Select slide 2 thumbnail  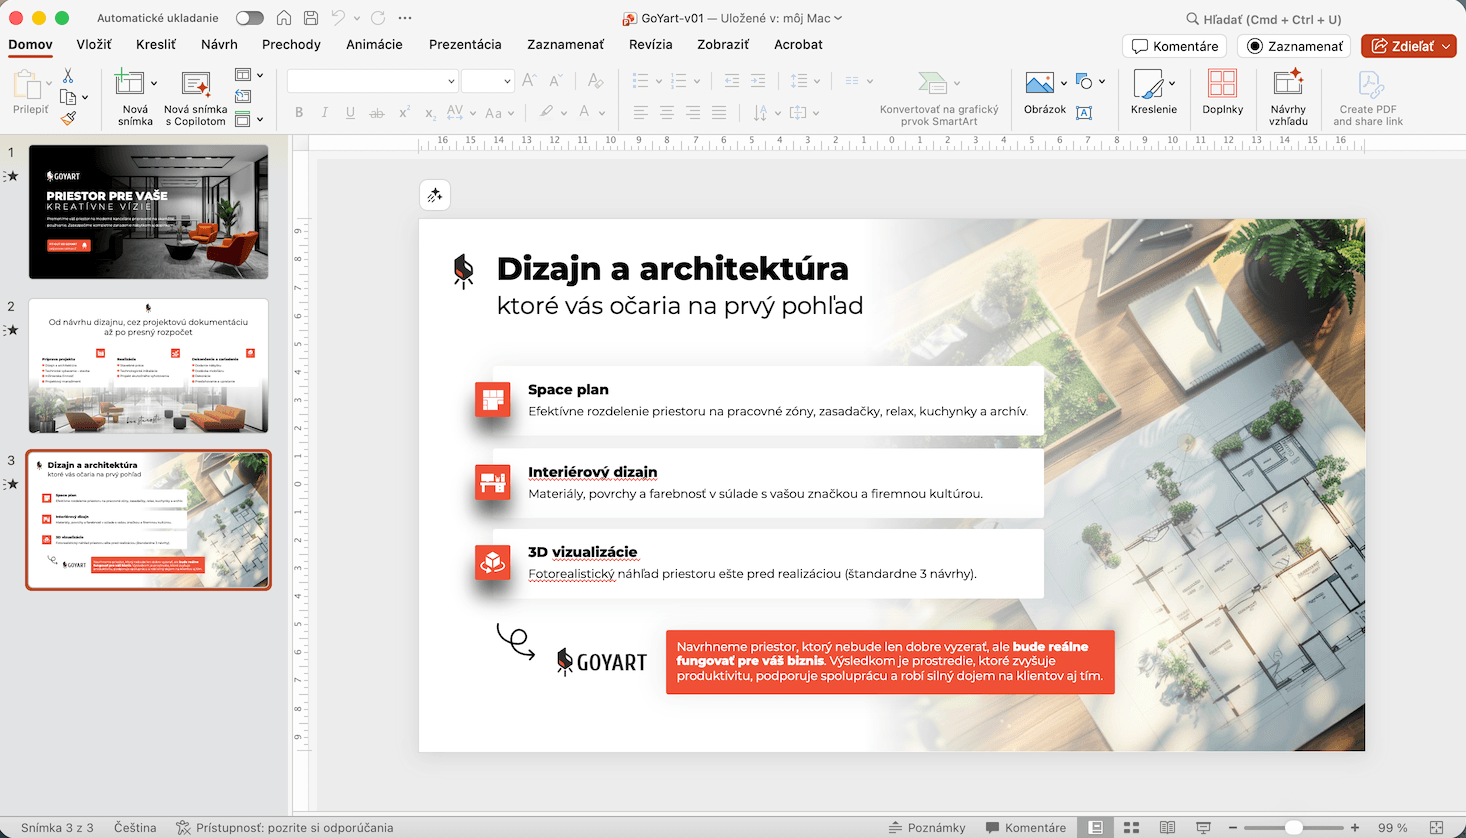coord(148,365)
